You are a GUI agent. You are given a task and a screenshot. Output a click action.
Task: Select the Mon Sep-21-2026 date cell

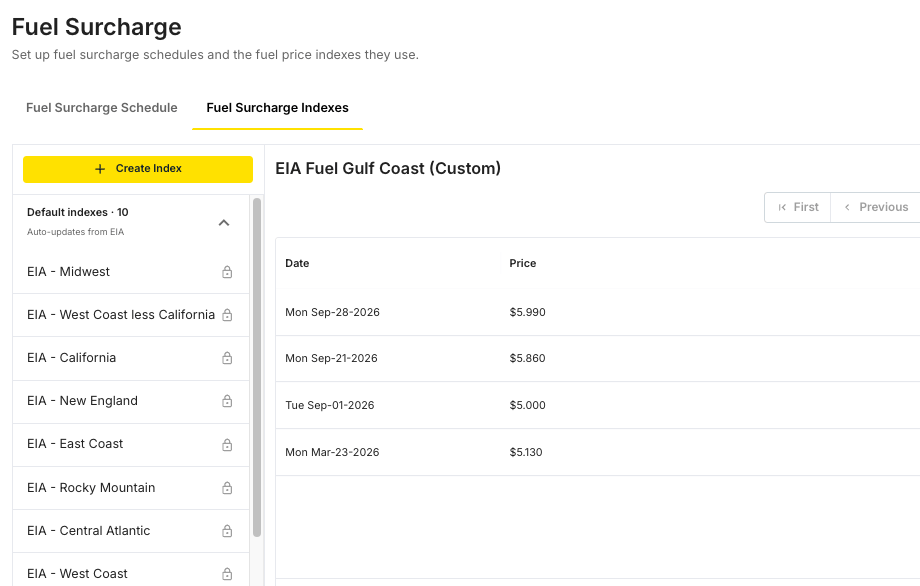pyautogui.click(x=331, y=358)
